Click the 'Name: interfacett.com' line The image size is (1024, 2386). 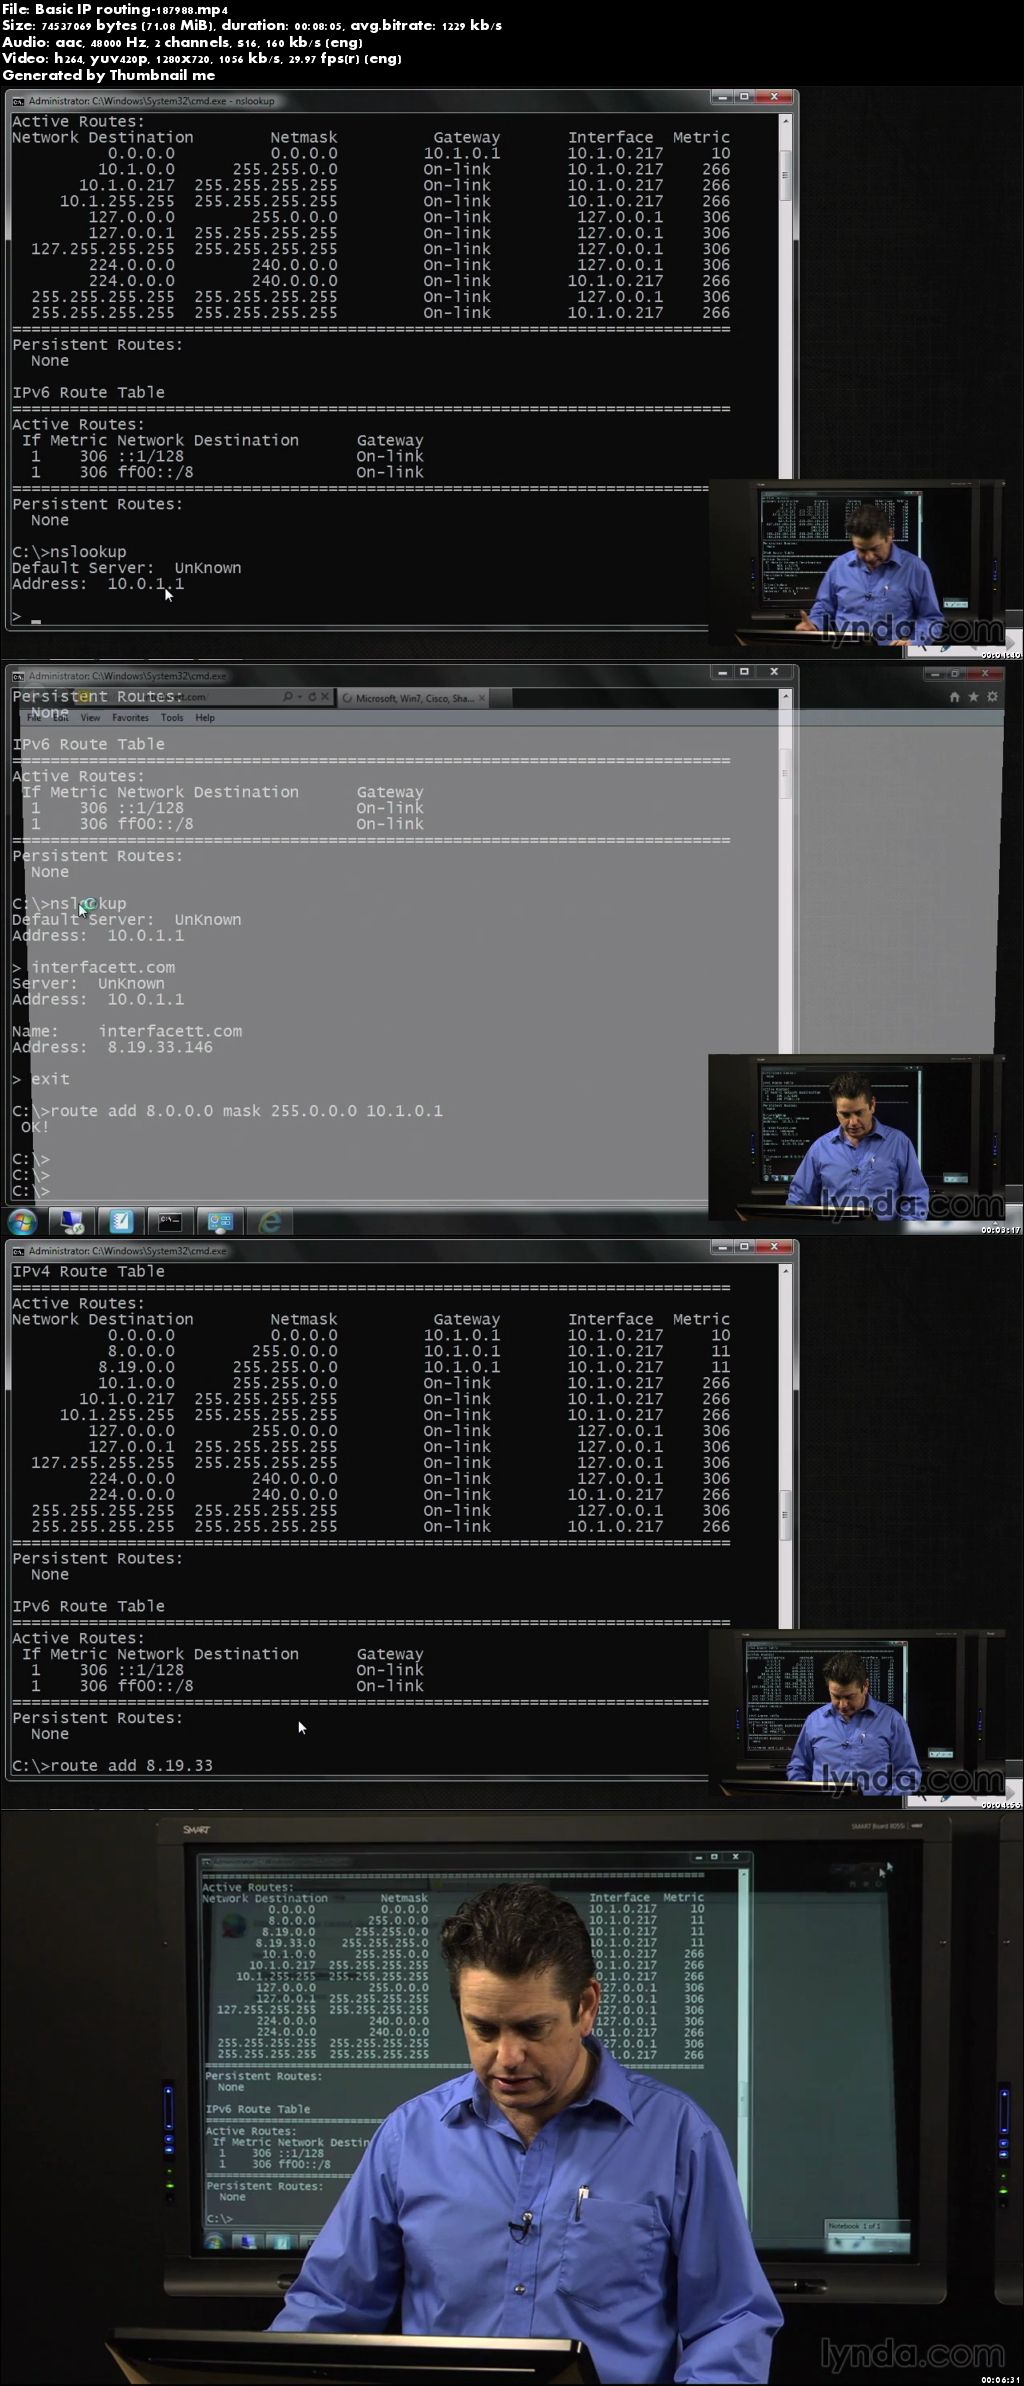(x=127, y=1031)
